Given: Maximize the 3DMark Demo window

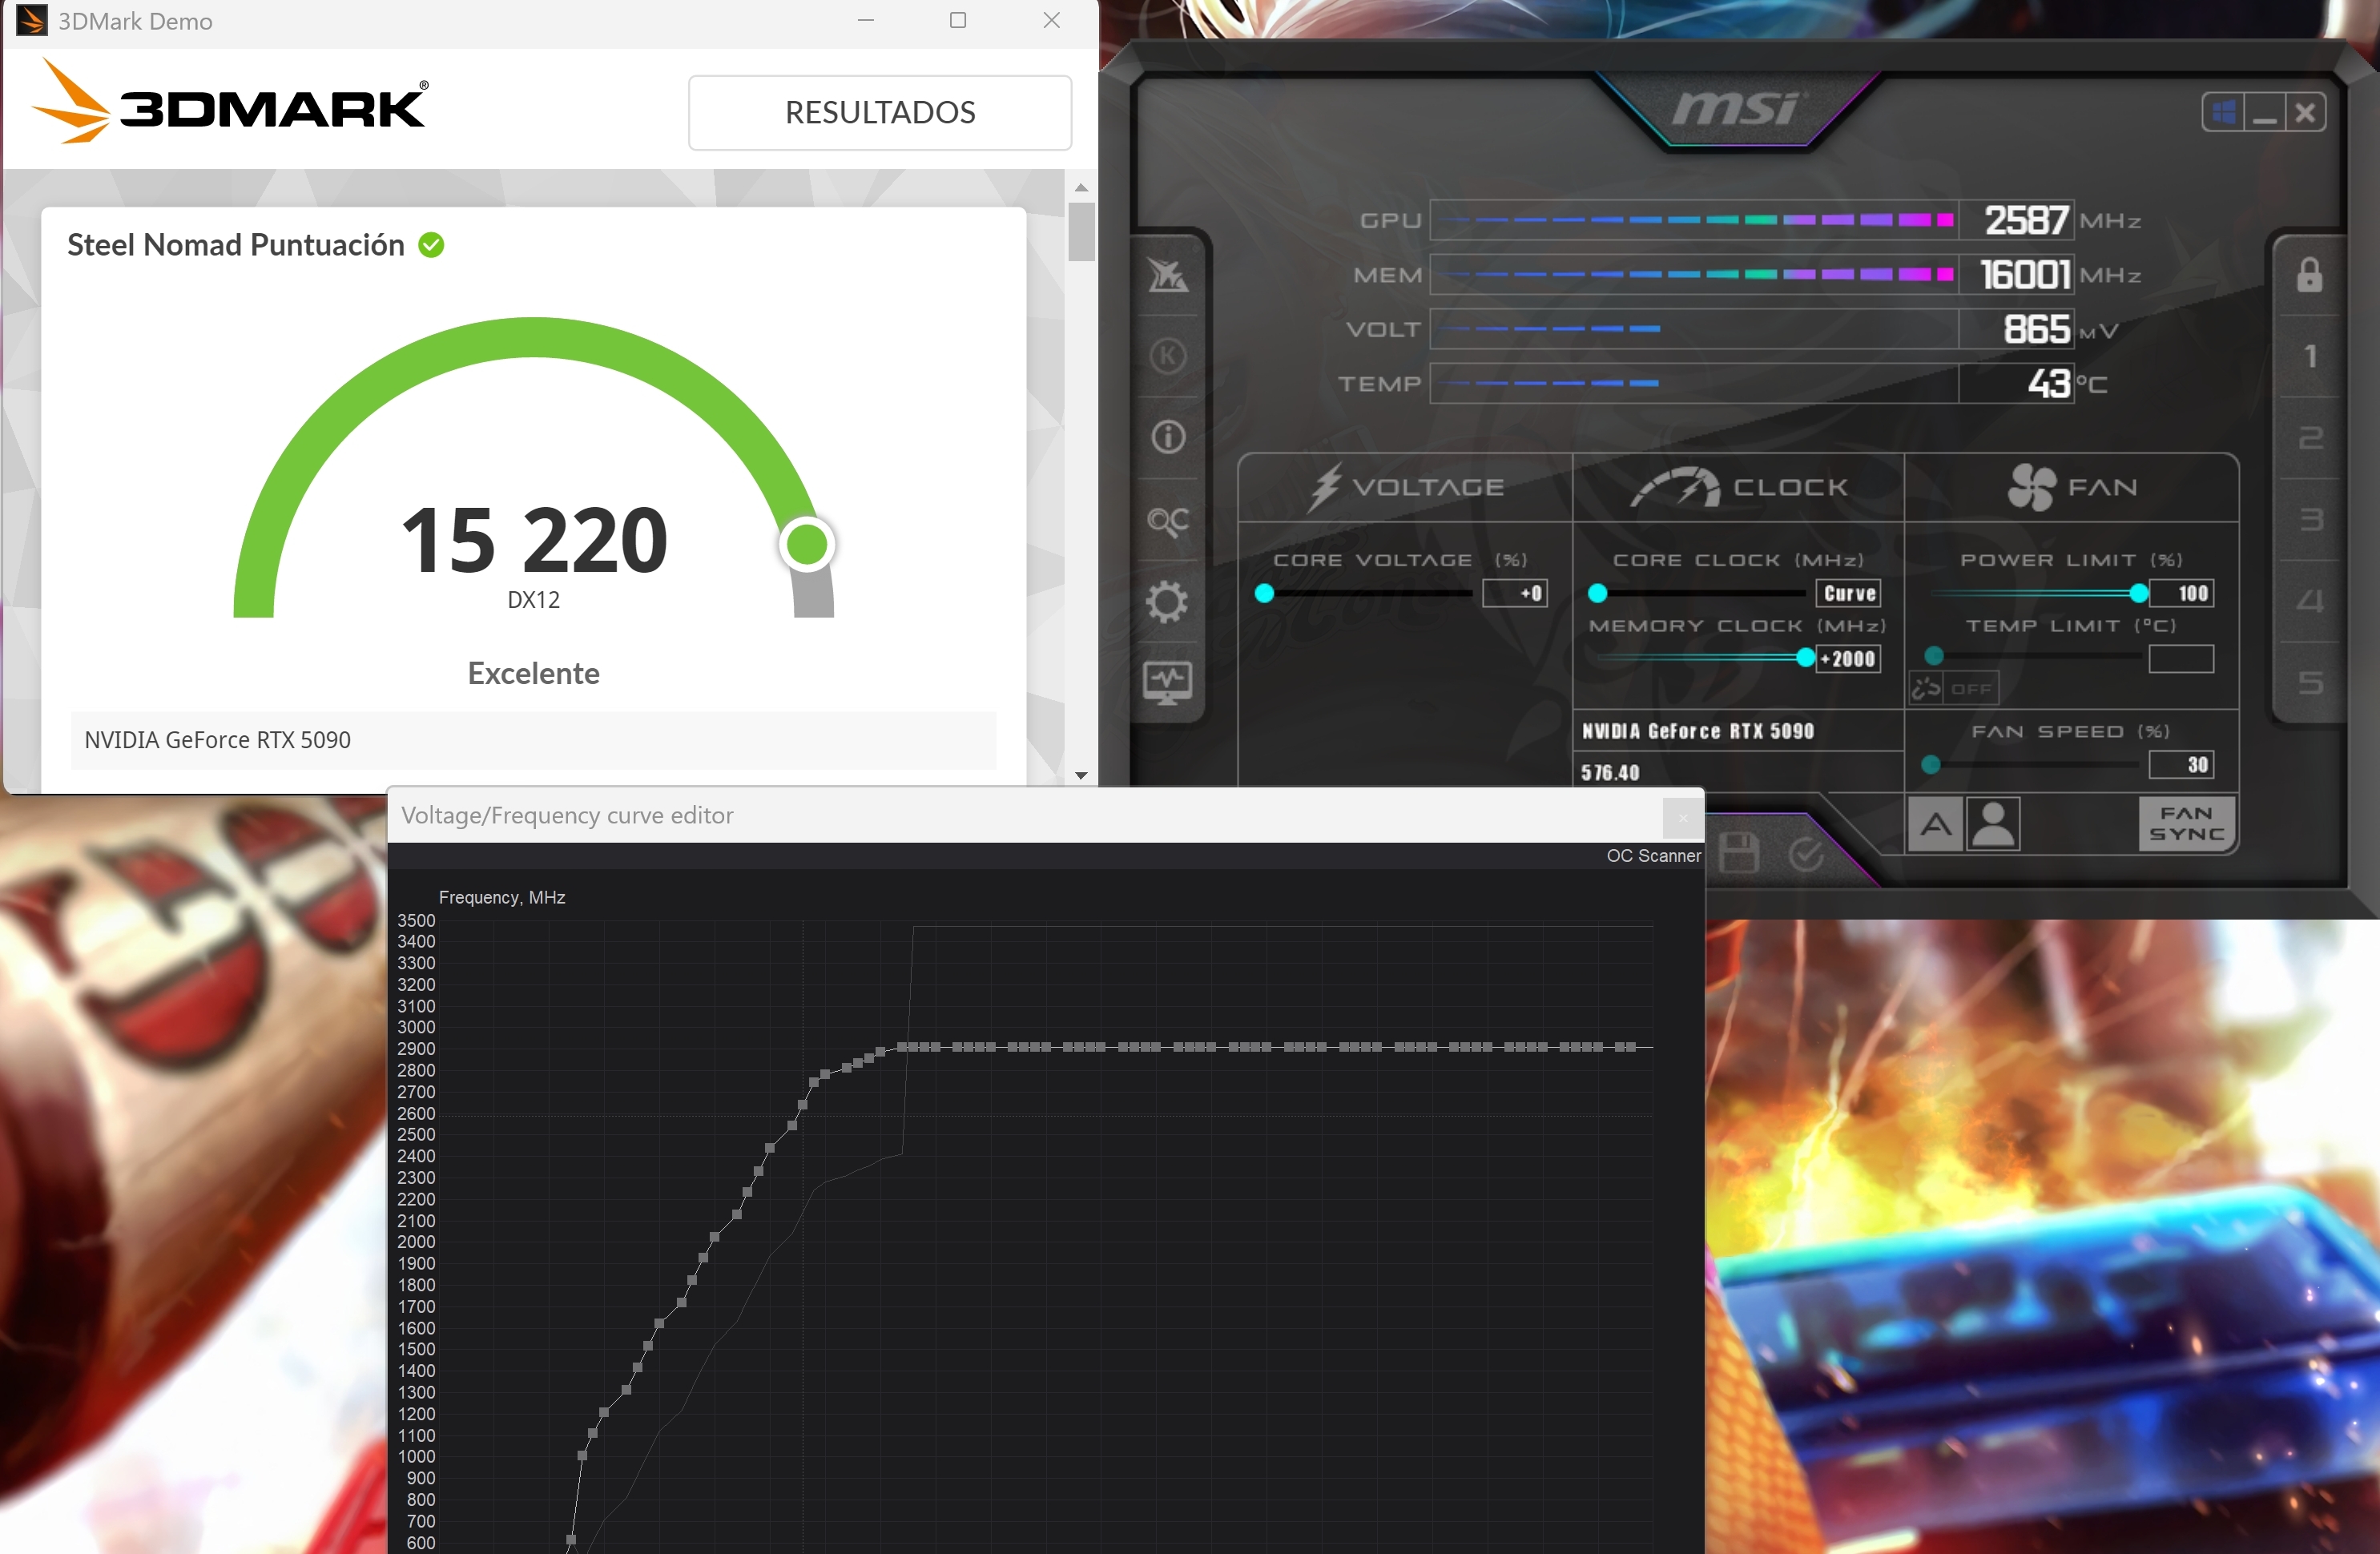Looking at the screenshot, I should tap(958, 20).
